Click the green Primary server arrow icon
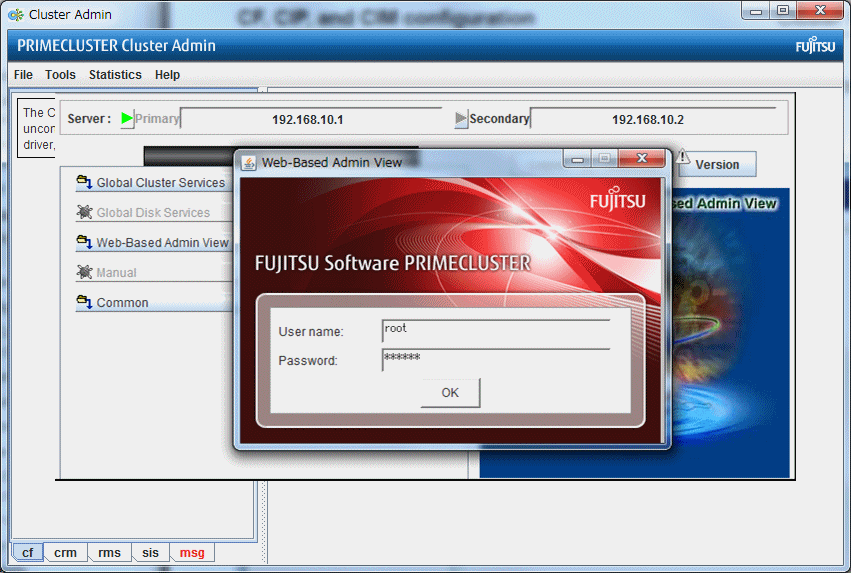 pyautogui.click(x=127, y=118)
